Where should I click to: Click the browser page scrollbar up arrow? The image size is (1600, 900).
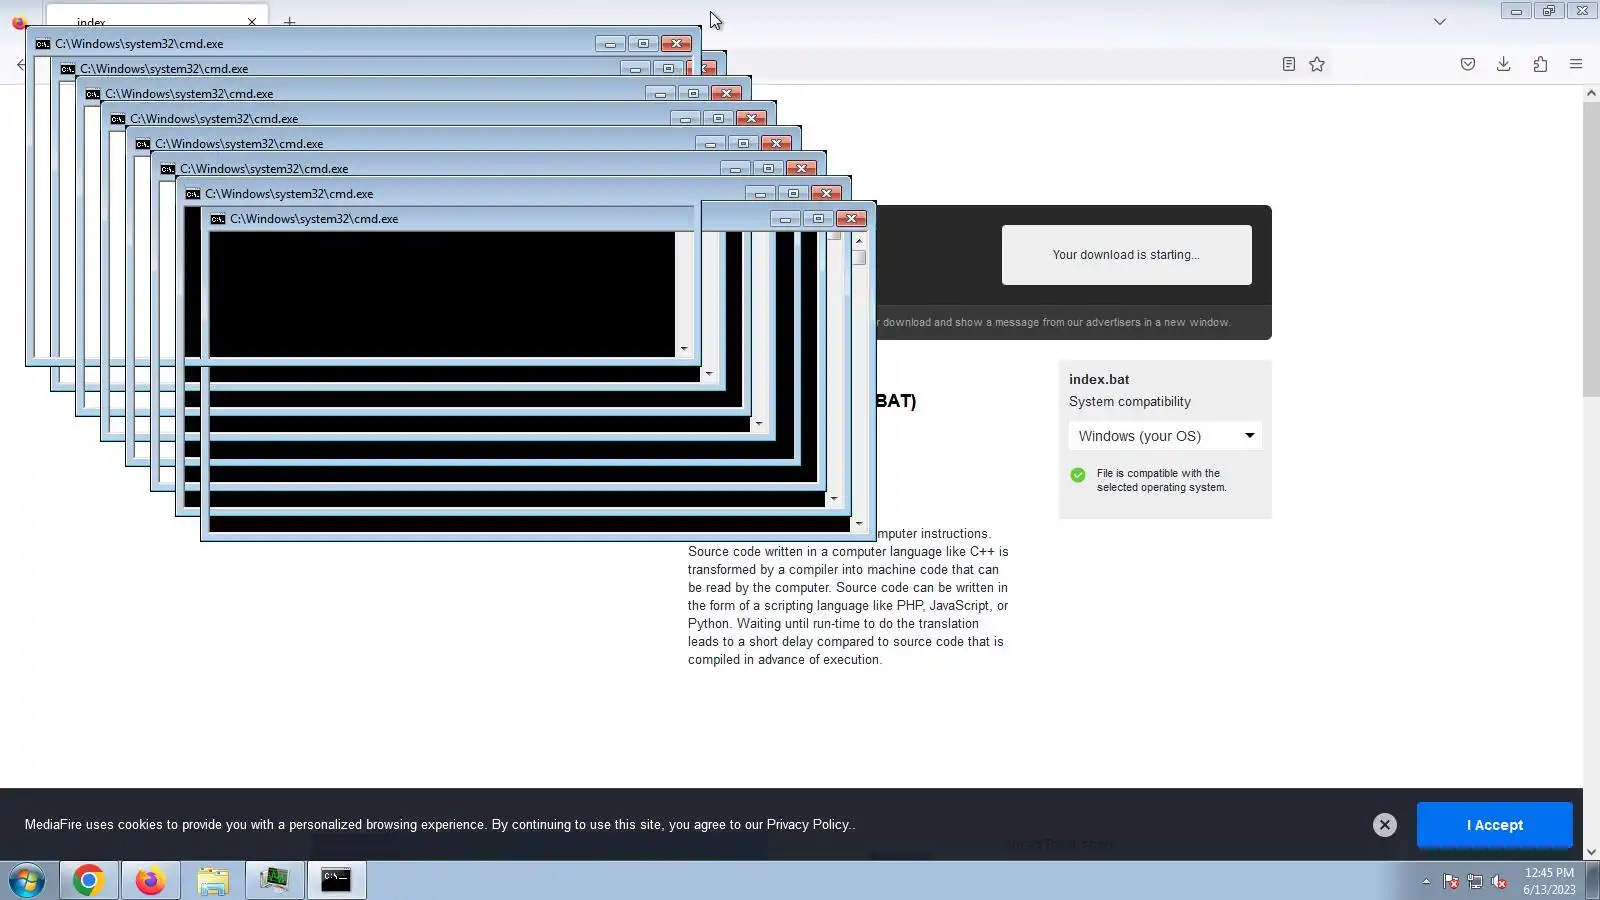pos(1591,93)
